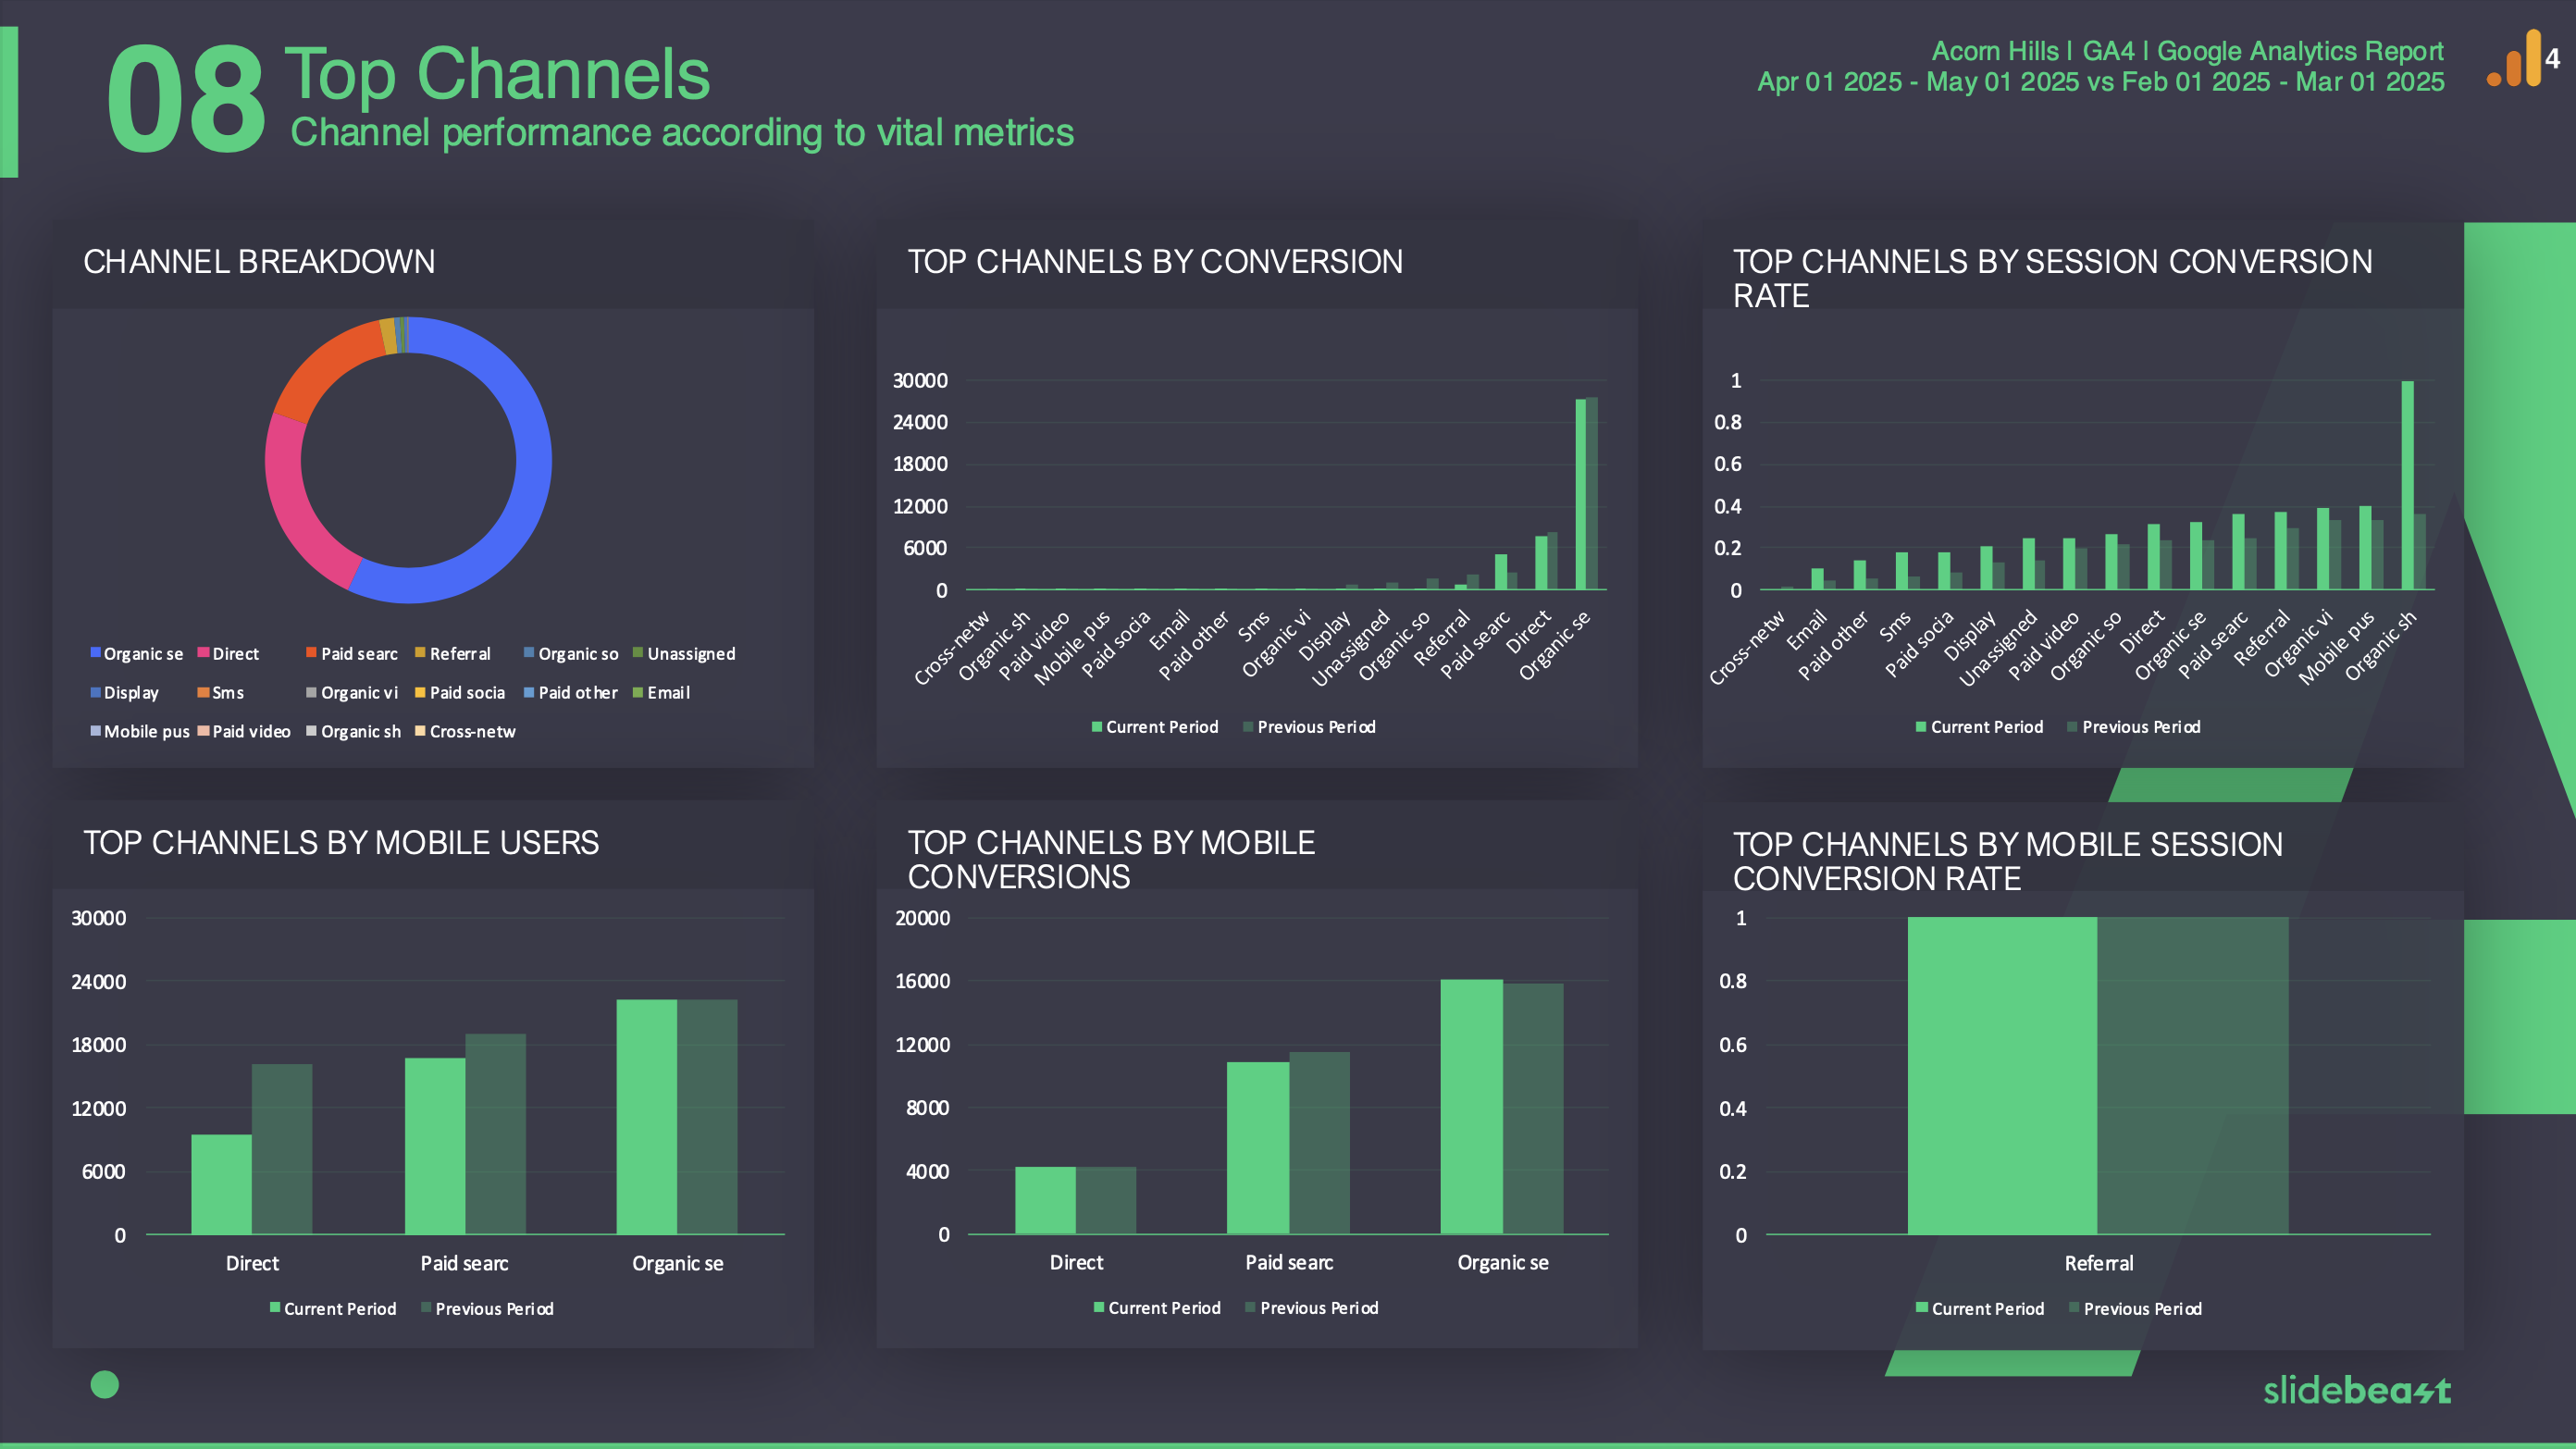Click the Top Channels main title
This screenshot has height=1449, width=2576.
click(497, 74)
